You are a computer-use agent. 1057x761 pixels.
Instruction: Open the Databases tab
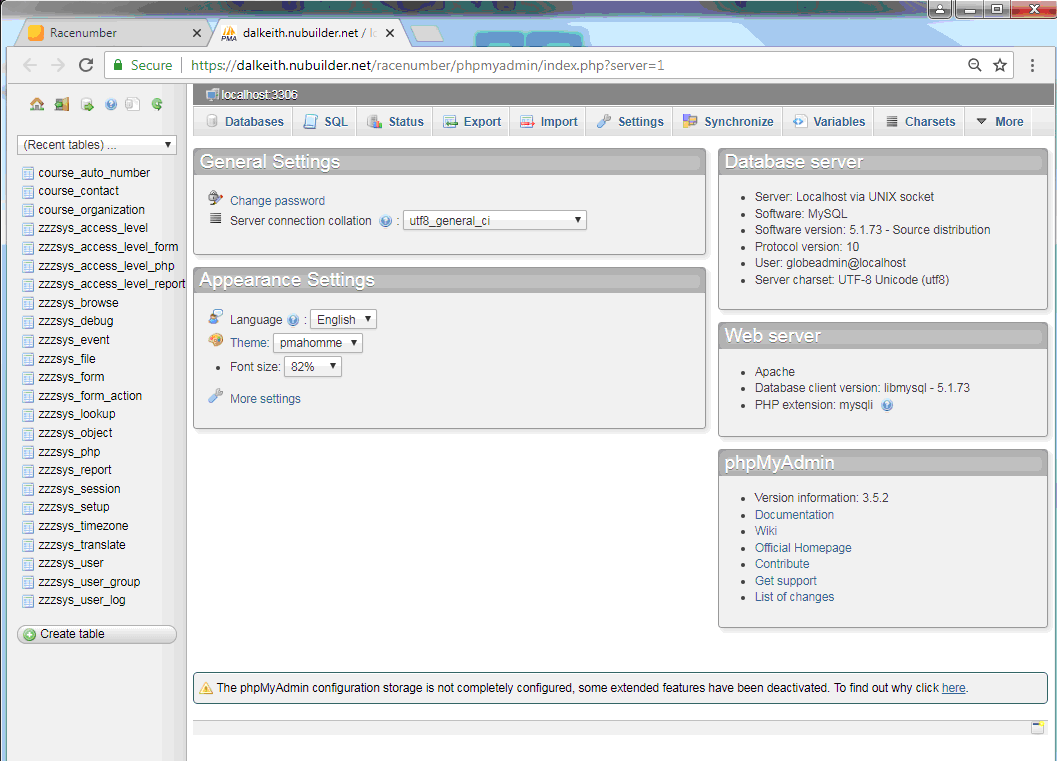pyautogui.click(x=245, y=122)
